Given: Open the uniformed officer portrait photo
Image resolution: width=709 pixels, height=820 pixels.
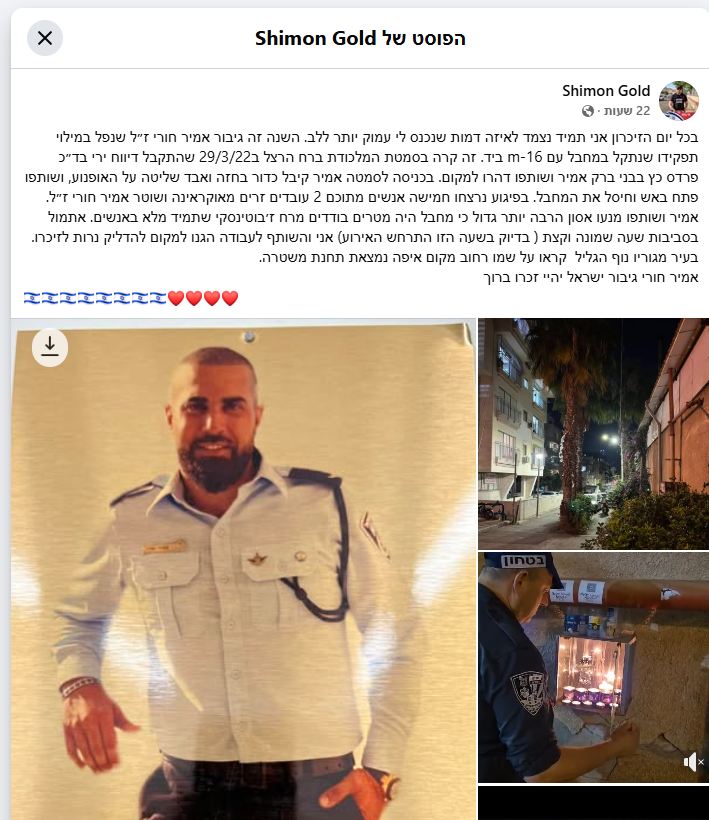Looking at the screenshot, I should (x=244, y=569).
